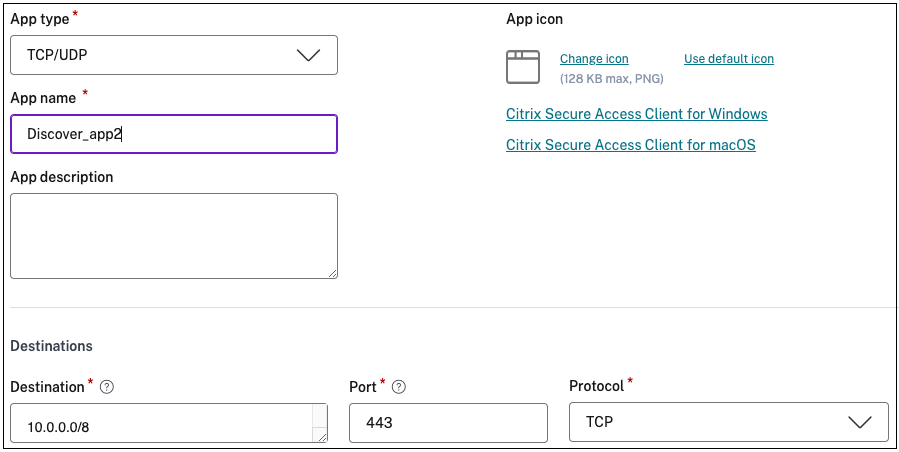Click the Destination field resize handle
This screenshot has width=899, height=452.
tap(321, 436)
